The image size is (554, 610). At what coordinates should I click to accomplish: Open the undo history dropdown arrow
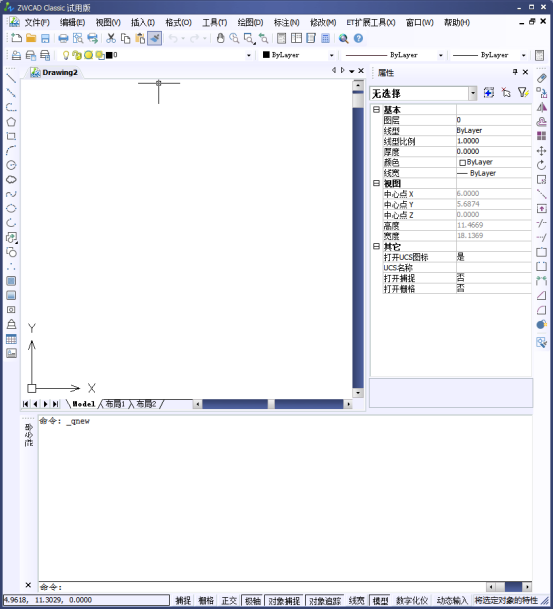[183, 38]
